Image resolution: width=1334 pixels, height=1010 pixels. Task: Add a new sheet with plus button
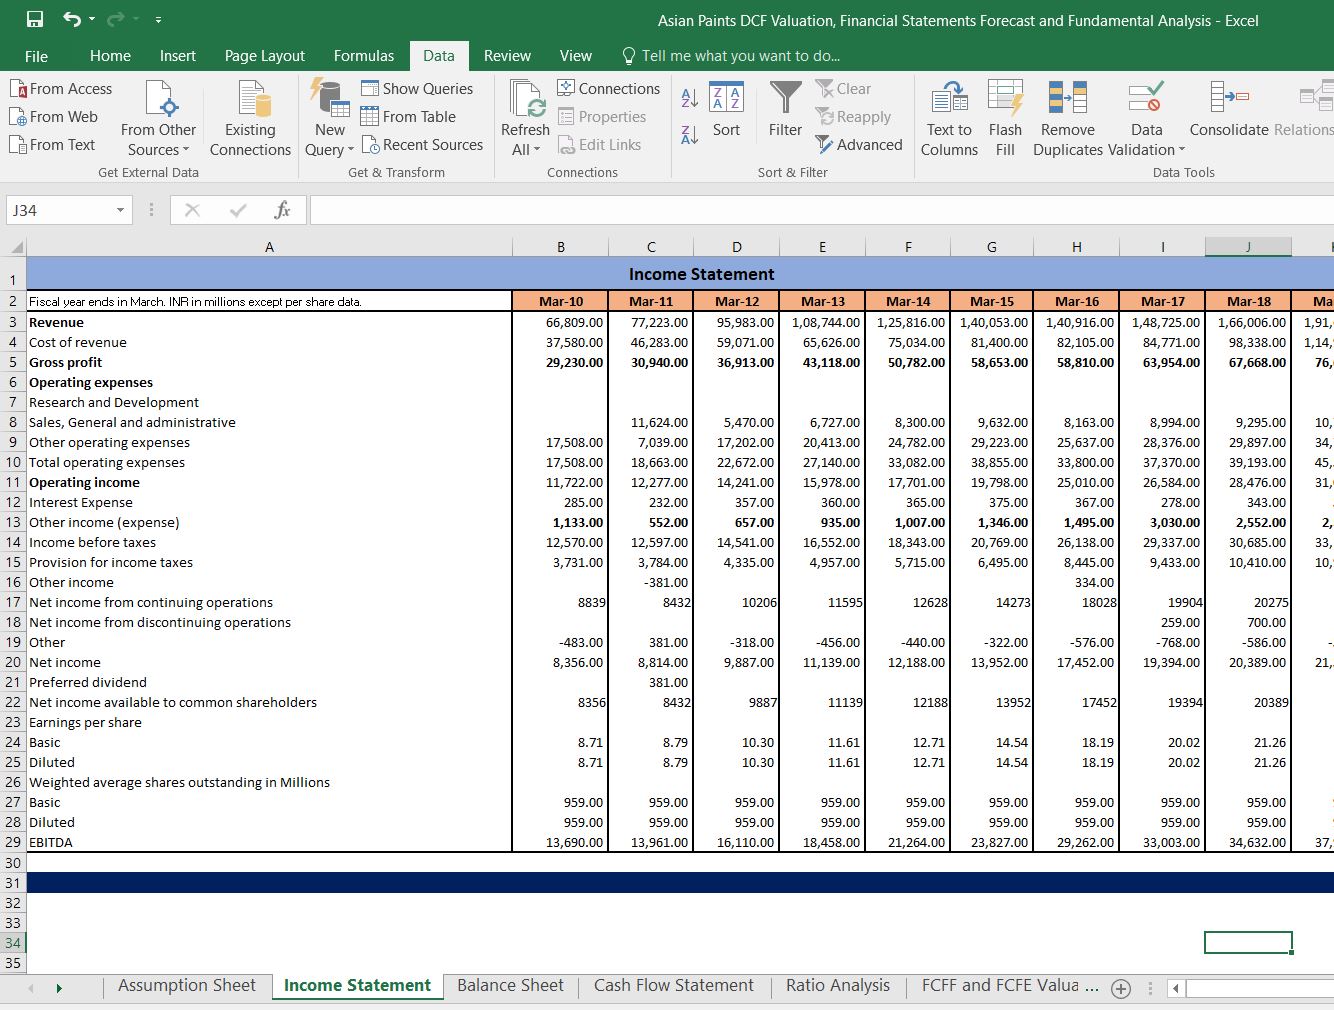click(x=1121, y=988)
